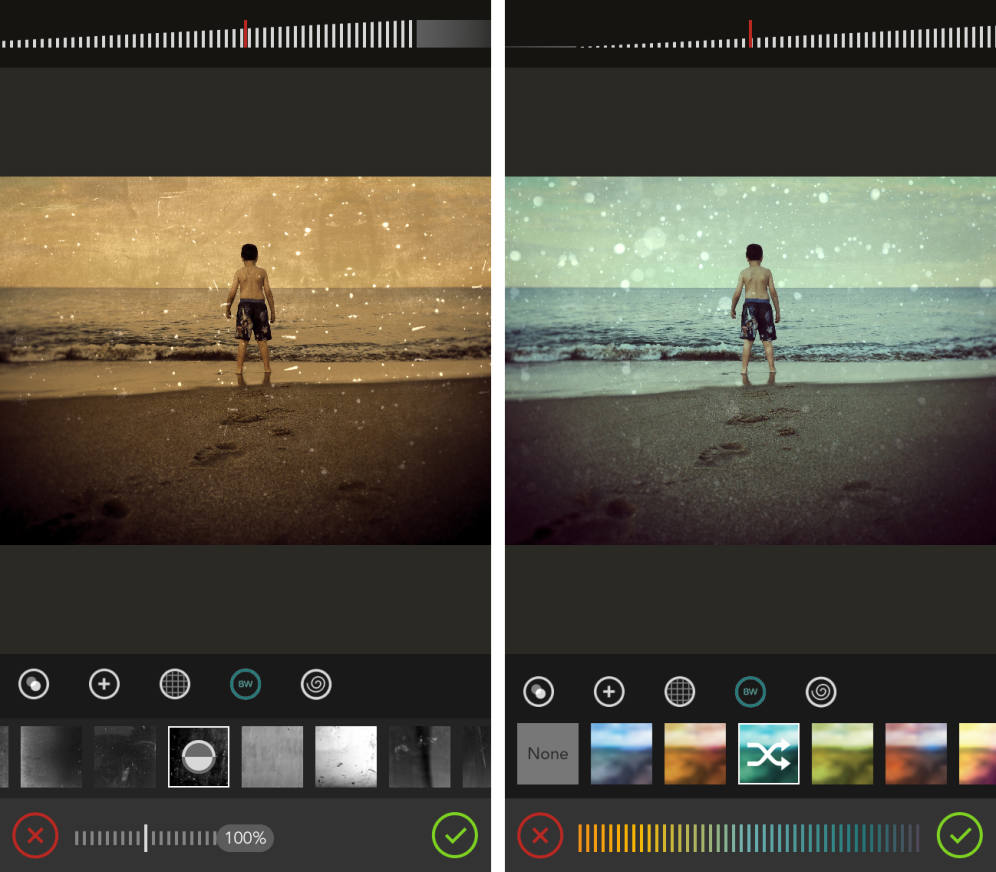Pick the brightest white texture thumbnail

345,756
